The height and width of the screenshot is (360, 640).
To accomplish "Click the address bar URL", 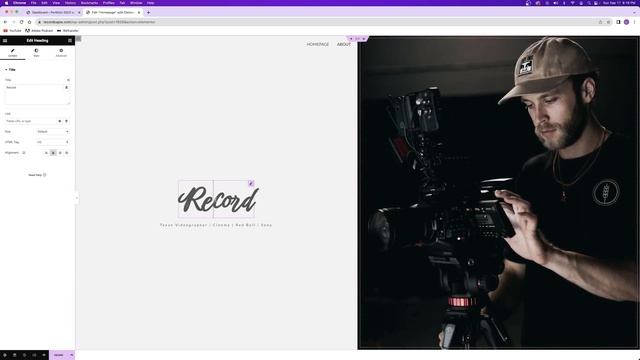I will [x=99, y=22].
